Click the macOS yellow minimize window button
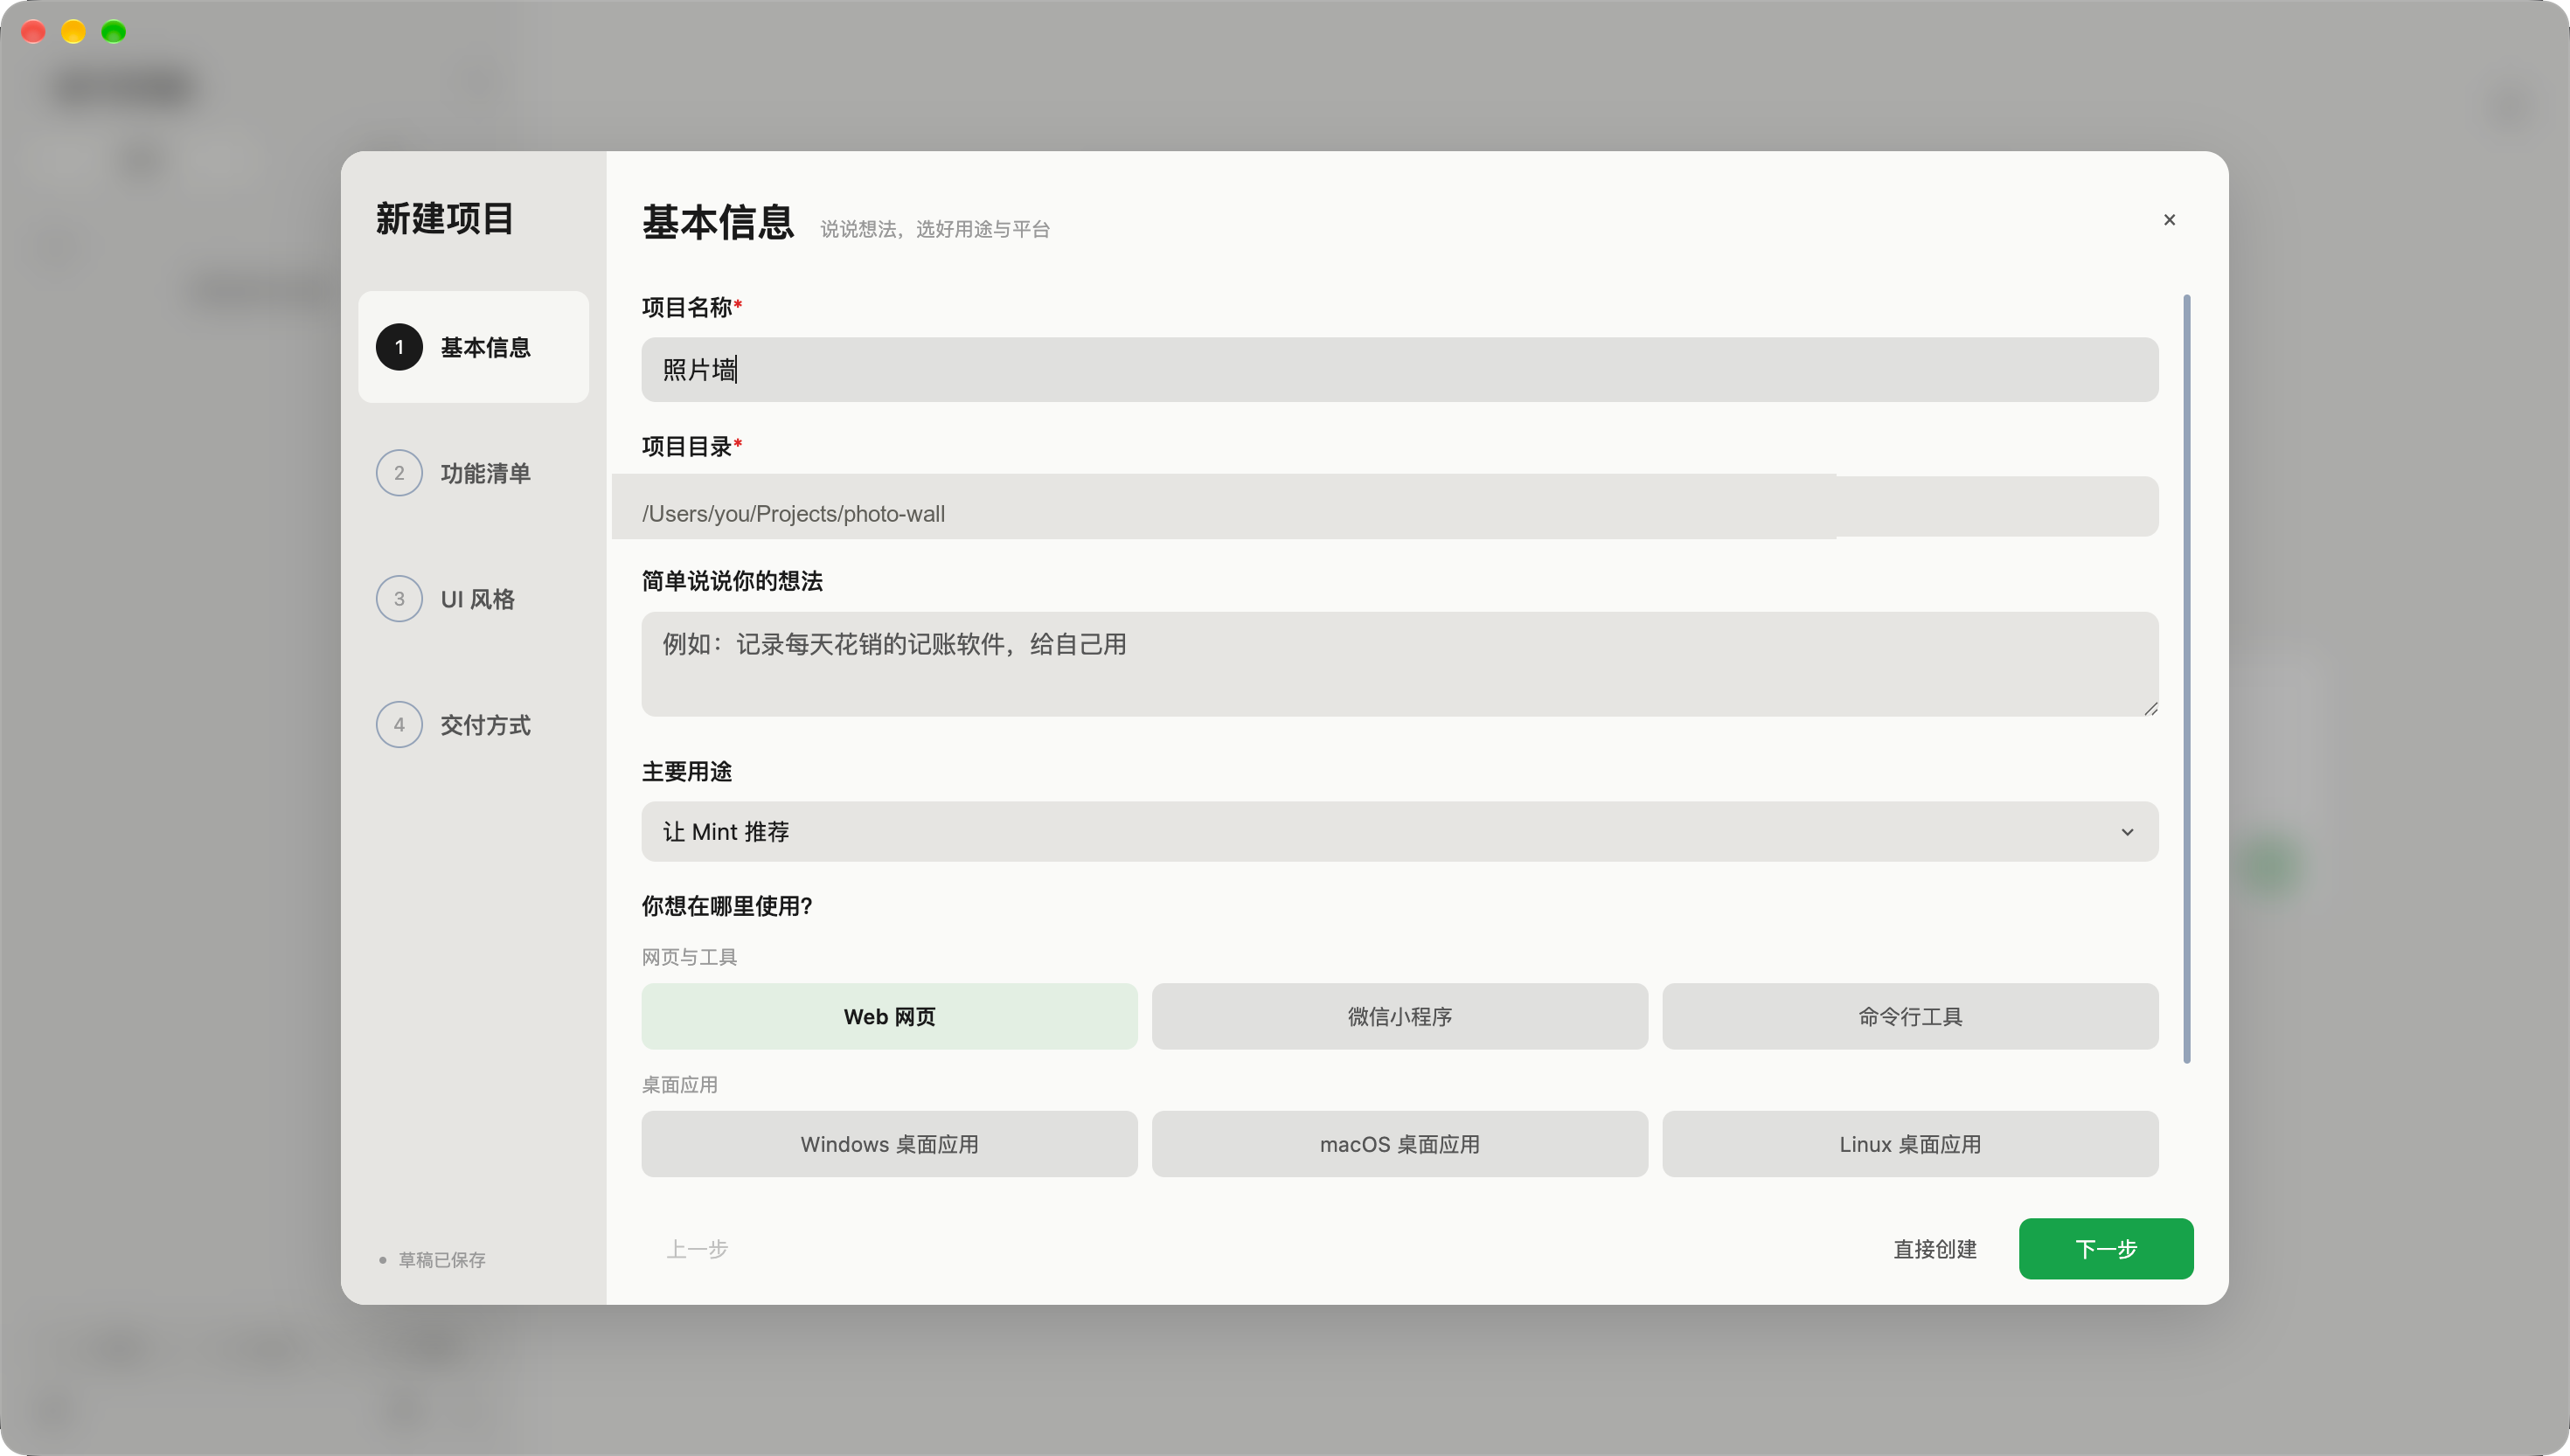 coord(73,32)
